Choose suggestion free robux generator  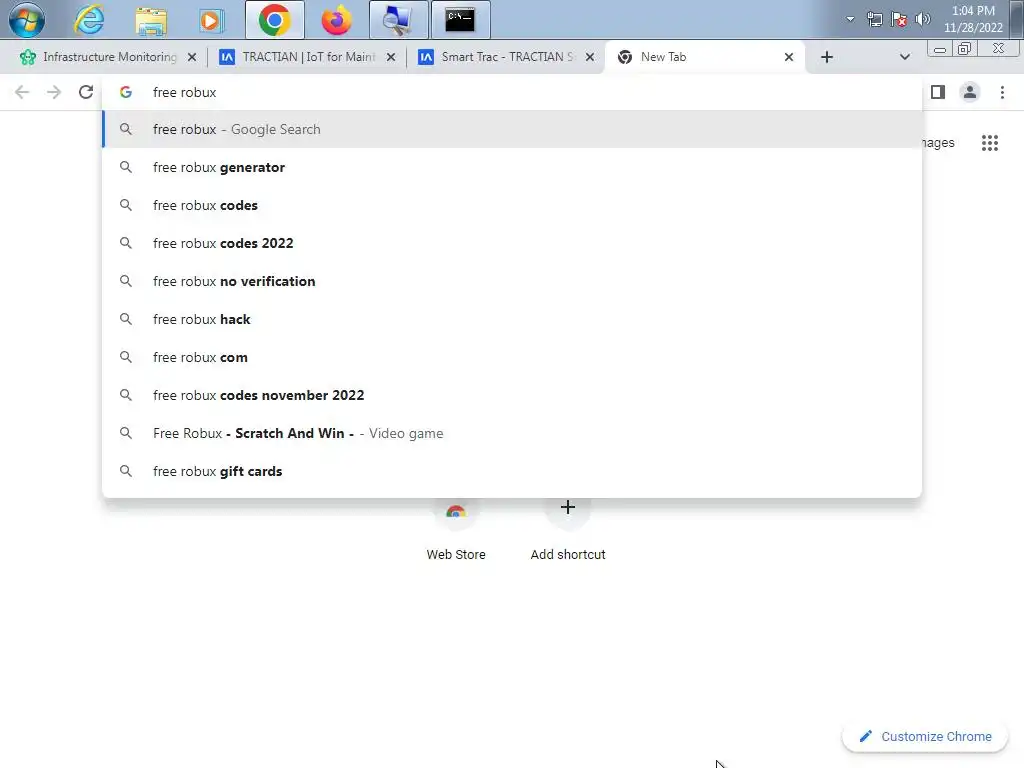[511, 167]
